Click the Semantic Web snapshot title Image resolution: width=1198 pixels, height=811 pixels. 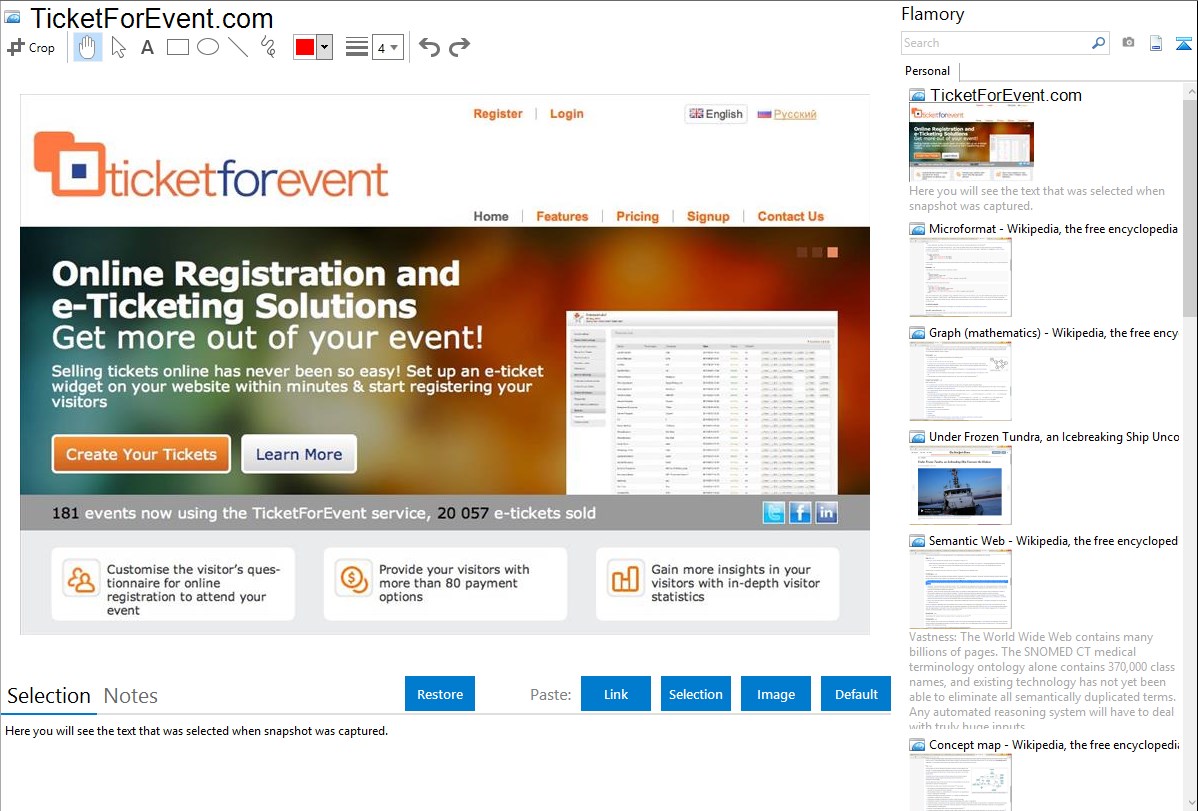(1053, 540)
